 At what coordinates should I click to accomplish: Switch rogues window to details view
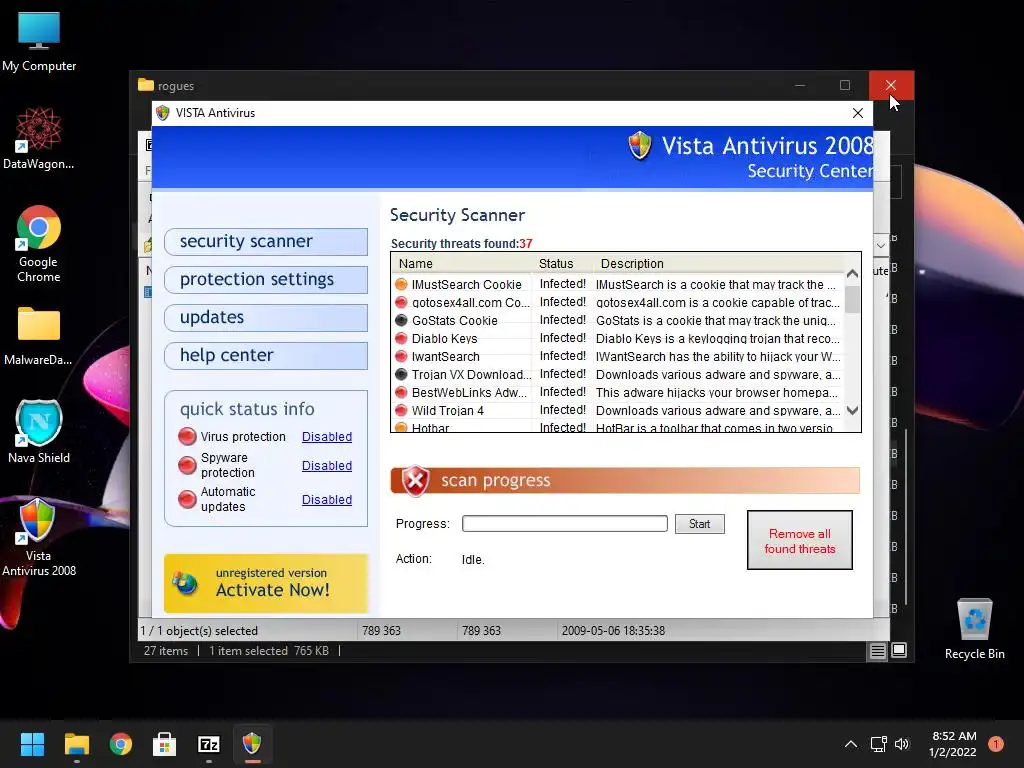(877, 650)
